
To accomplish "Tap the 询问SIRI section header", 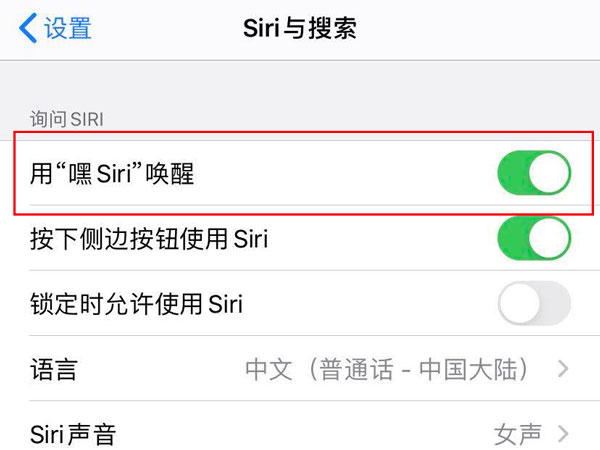I will point(67,120).
